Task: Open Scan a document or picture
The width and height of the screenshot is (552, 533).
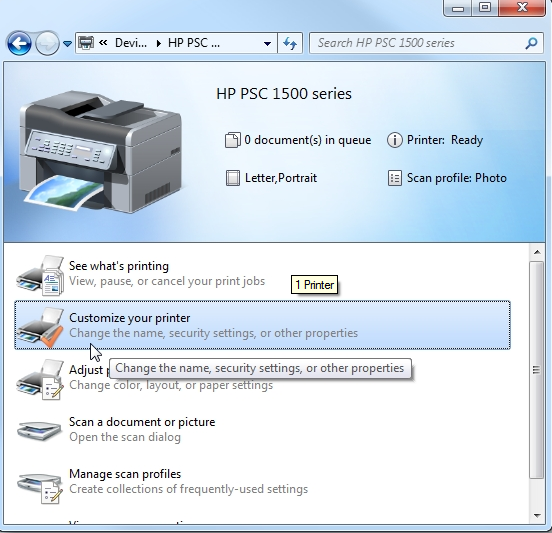Action: click(142, 422)
